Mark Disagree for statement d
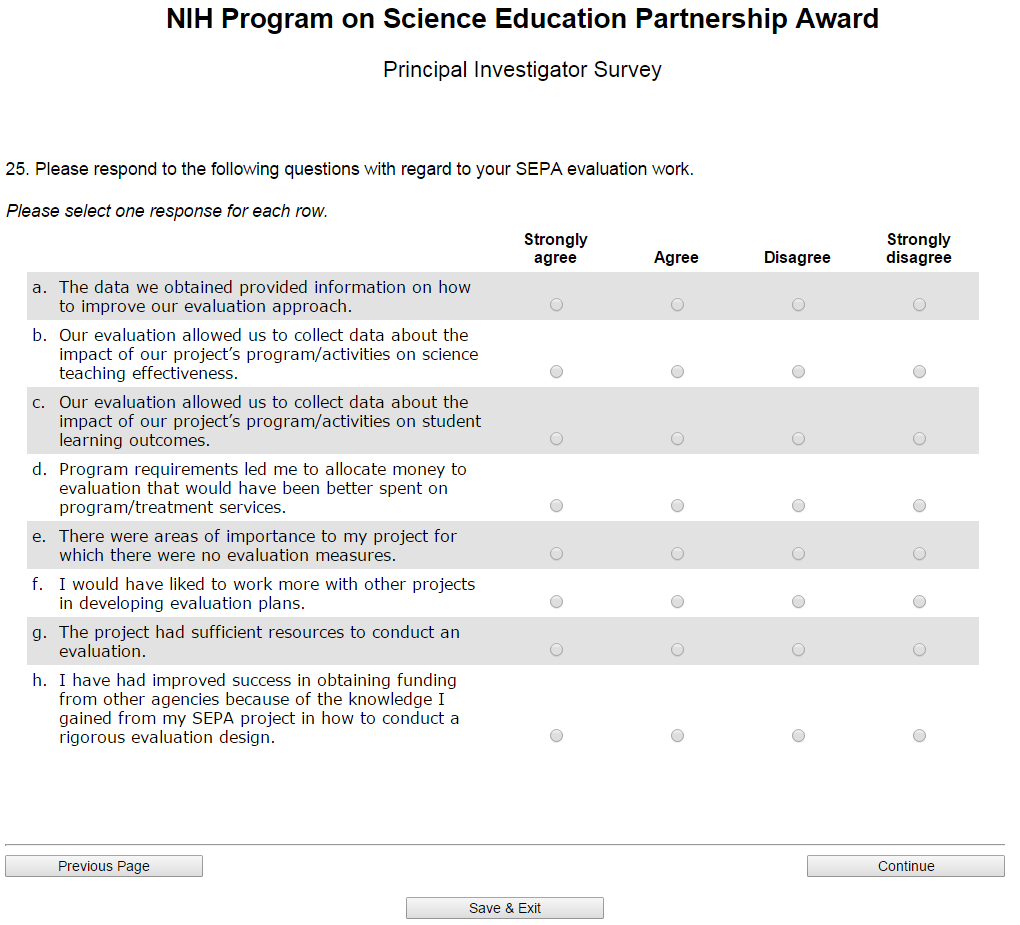Image resolution: width=1020 pixels, height=925 pixels. [798, 506]
